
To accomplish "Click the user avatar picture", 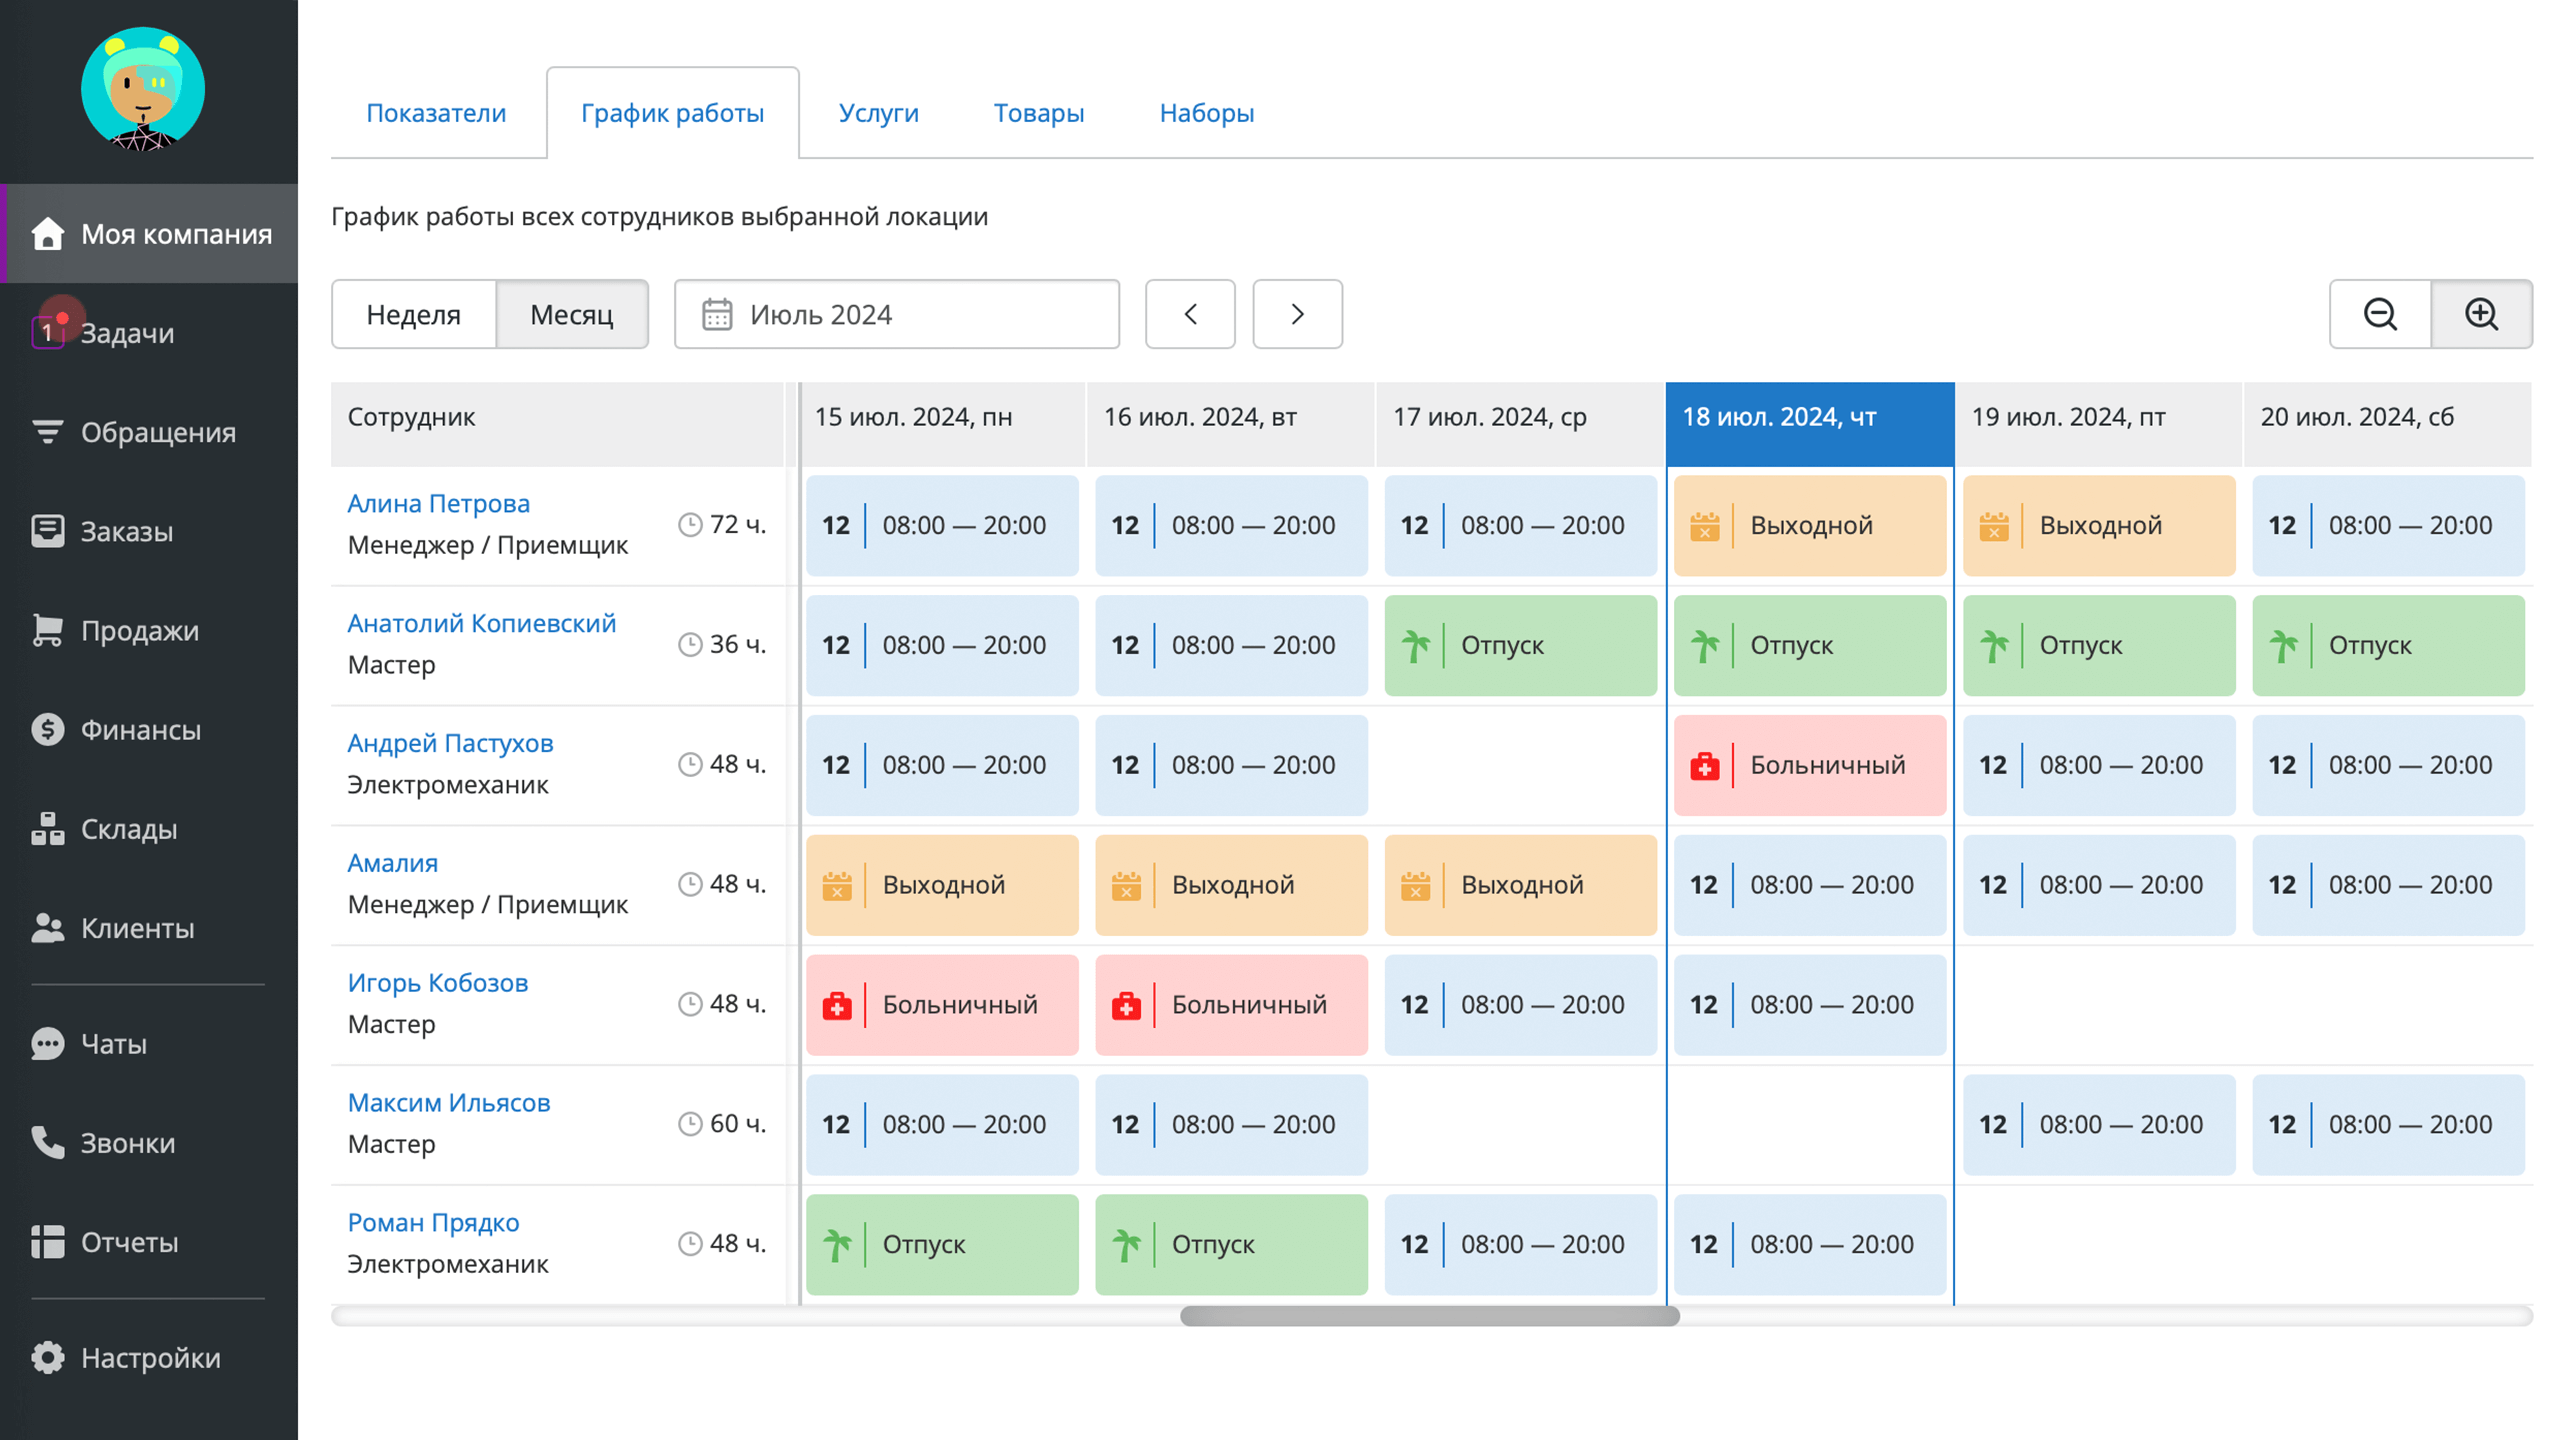I will click(143, 90).
